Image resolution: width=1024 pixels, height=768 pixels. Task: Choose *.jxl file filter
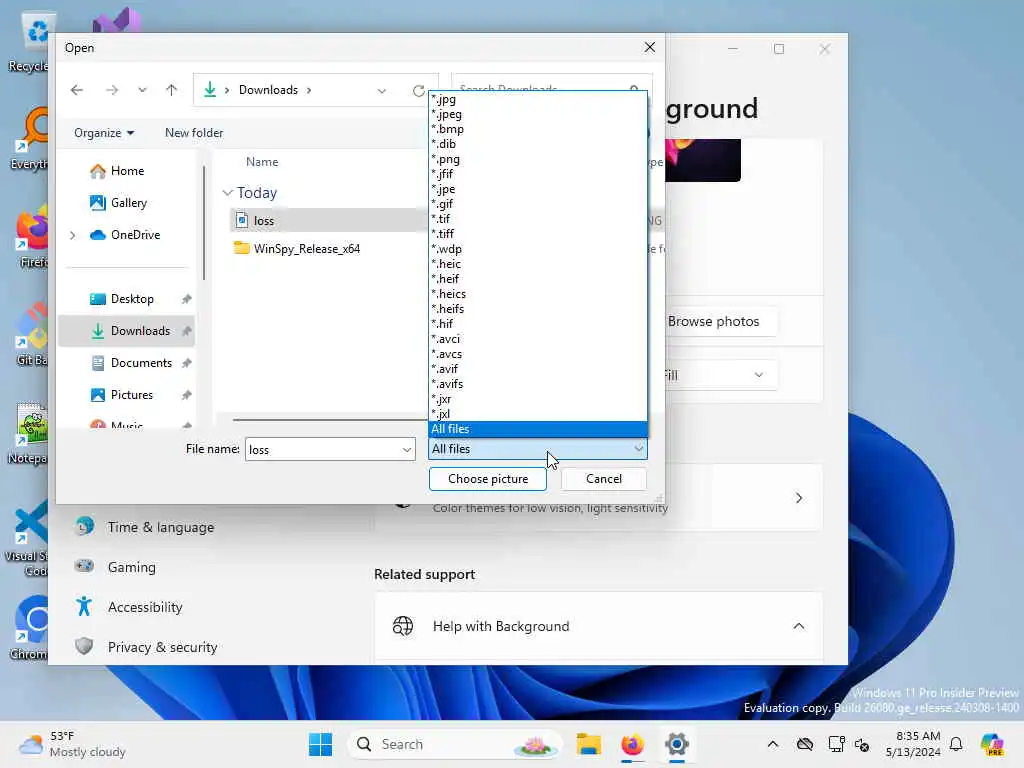(x=538, y=415)
